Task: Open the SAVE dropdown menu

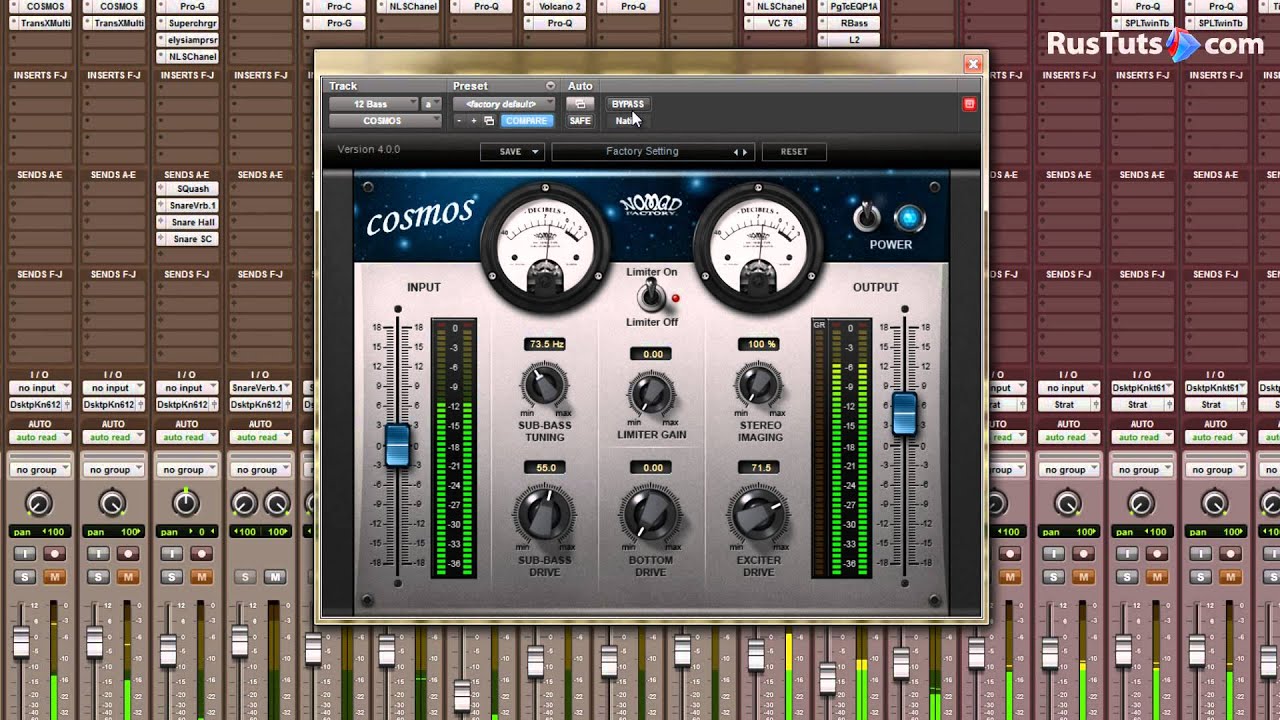Action: tap(511, 152)
